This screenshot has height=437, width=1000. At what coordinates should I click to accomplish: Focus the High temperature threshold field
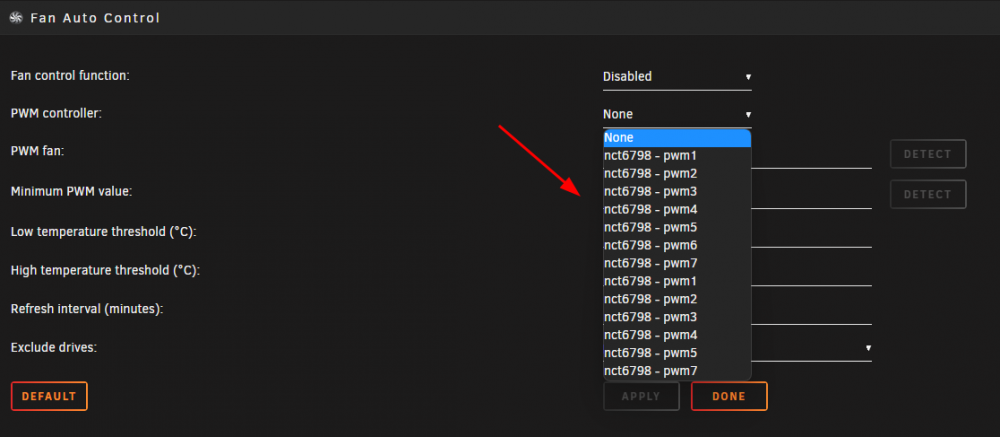(812, 272)
